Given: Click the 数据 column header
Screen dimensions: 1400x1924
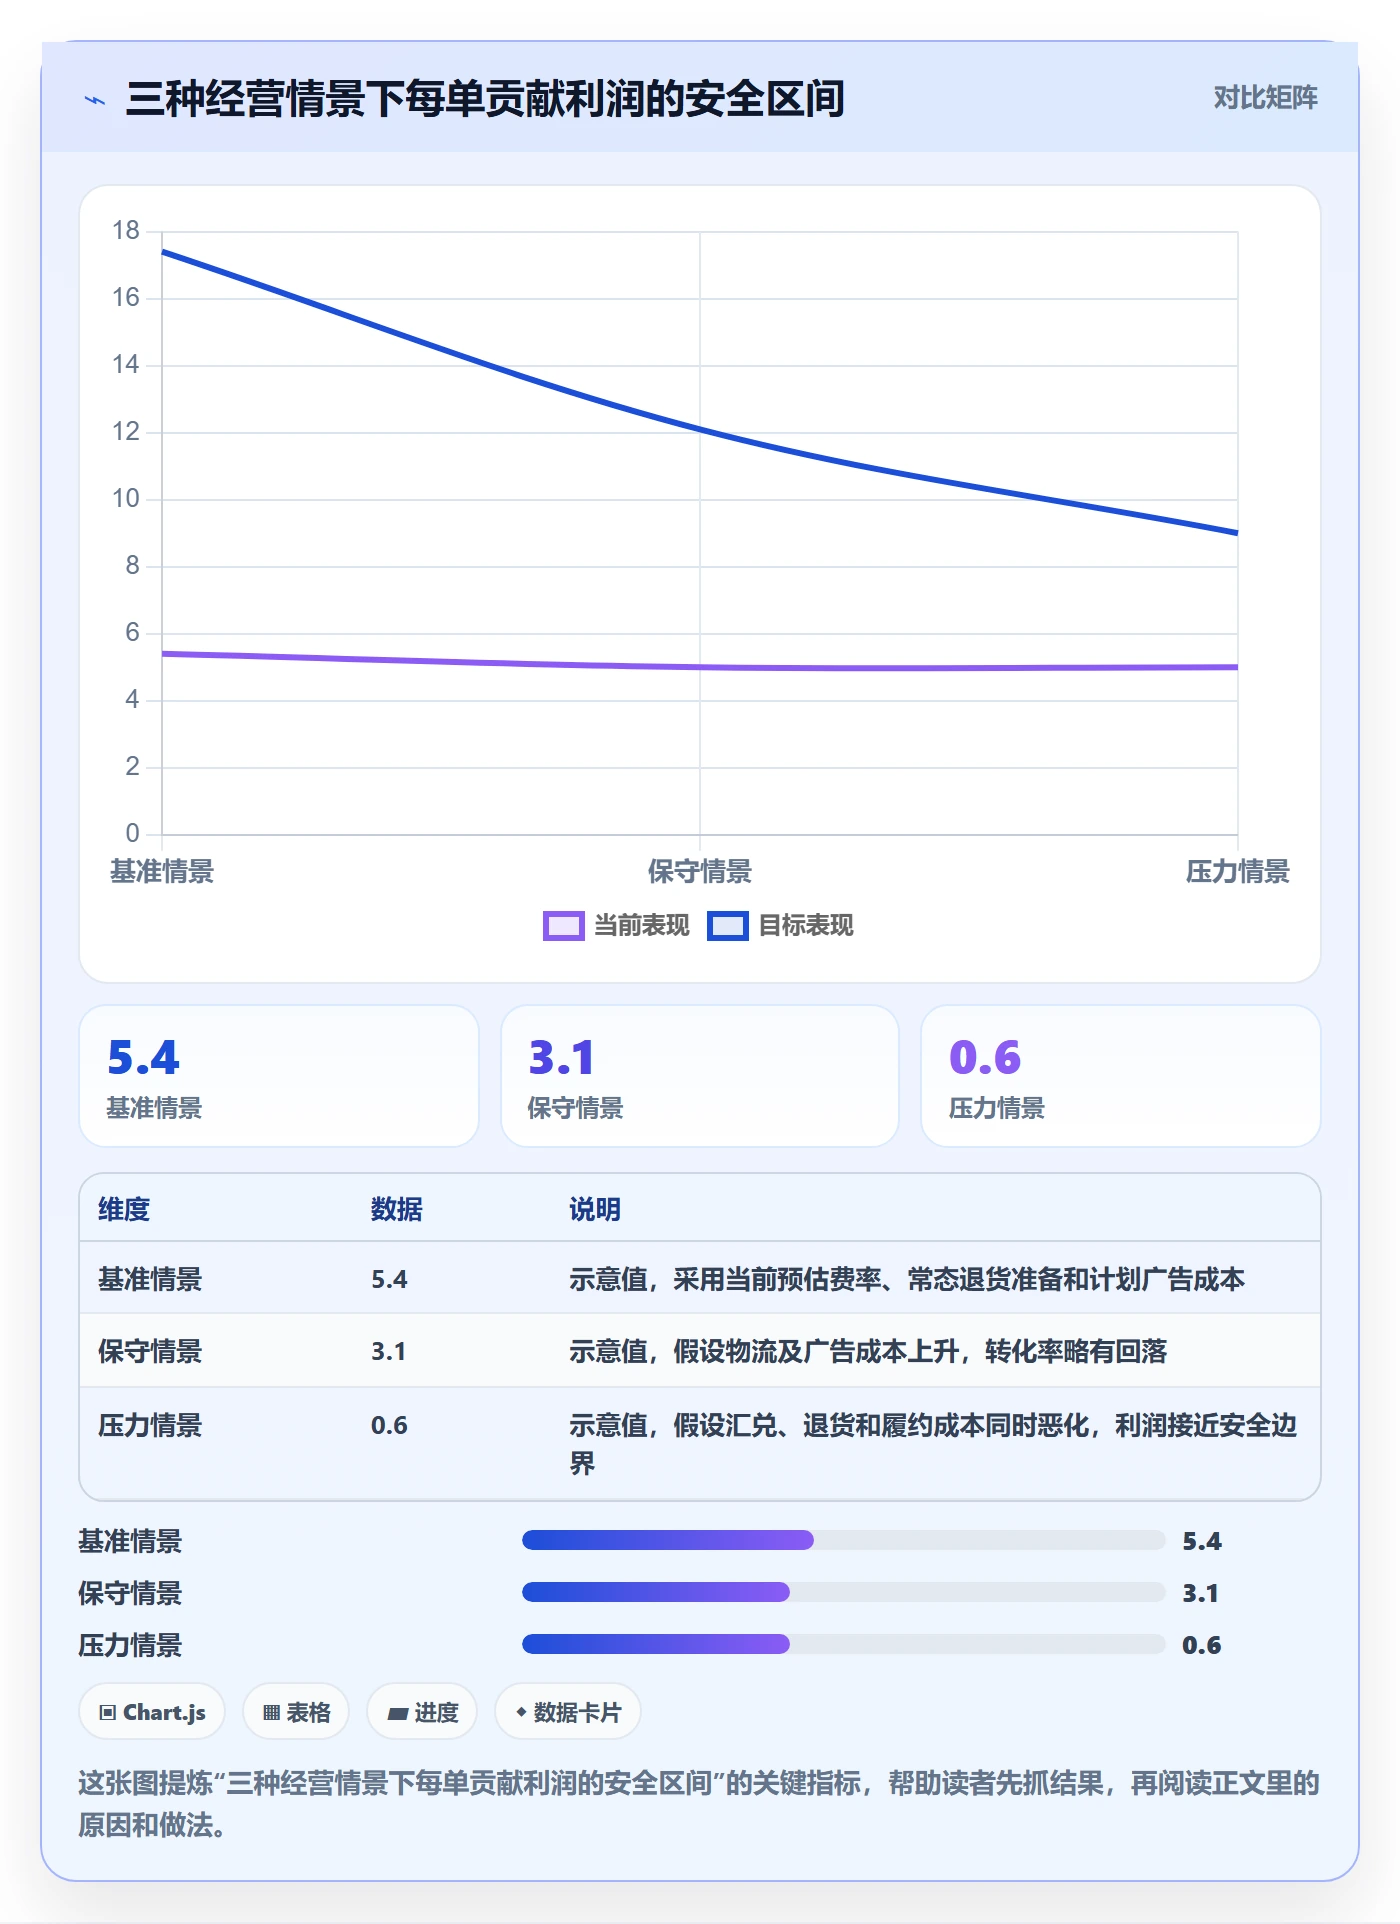Looking at the screenshot, I should click(x=397, y=1209).
